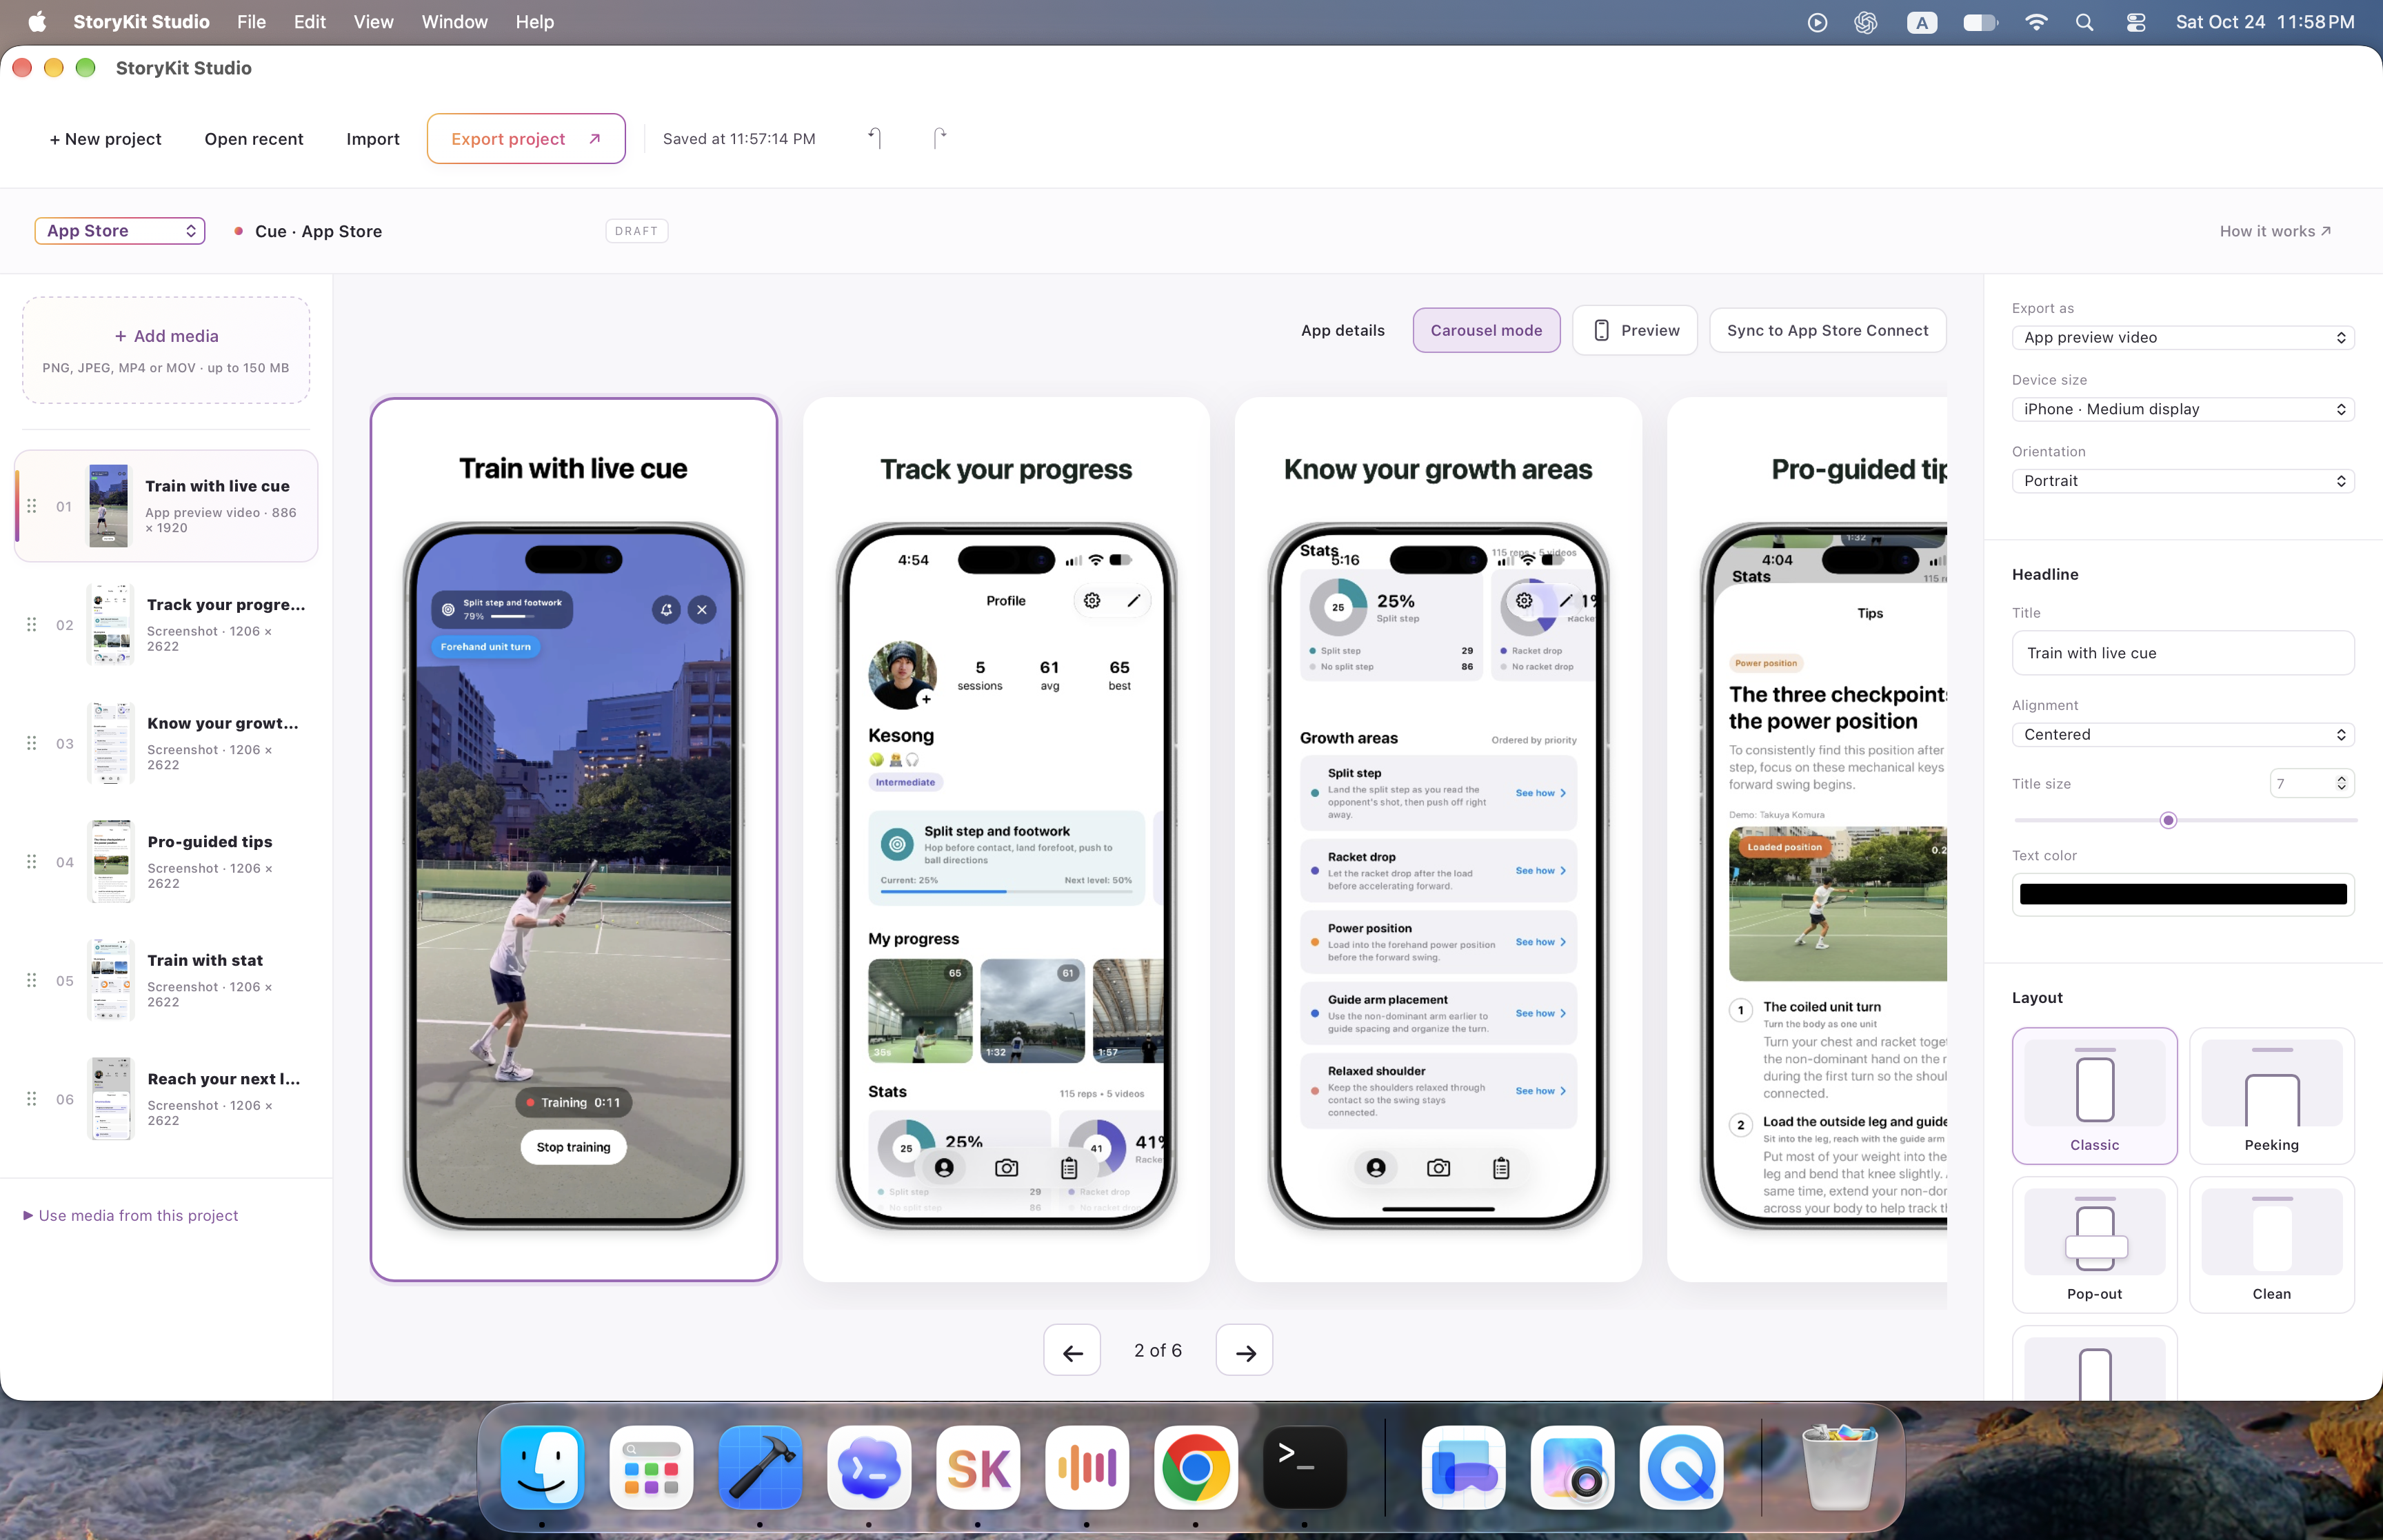
Task: Open the View menu
Action: coord(373,22)
